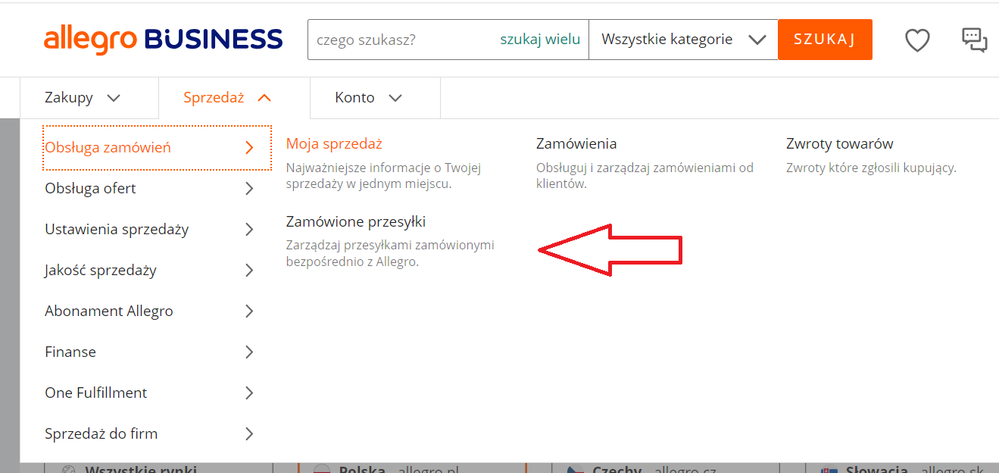Select 'Obsługa zamówień' submenu item
This screenshot has width=999, height=473.
(157, 148)
